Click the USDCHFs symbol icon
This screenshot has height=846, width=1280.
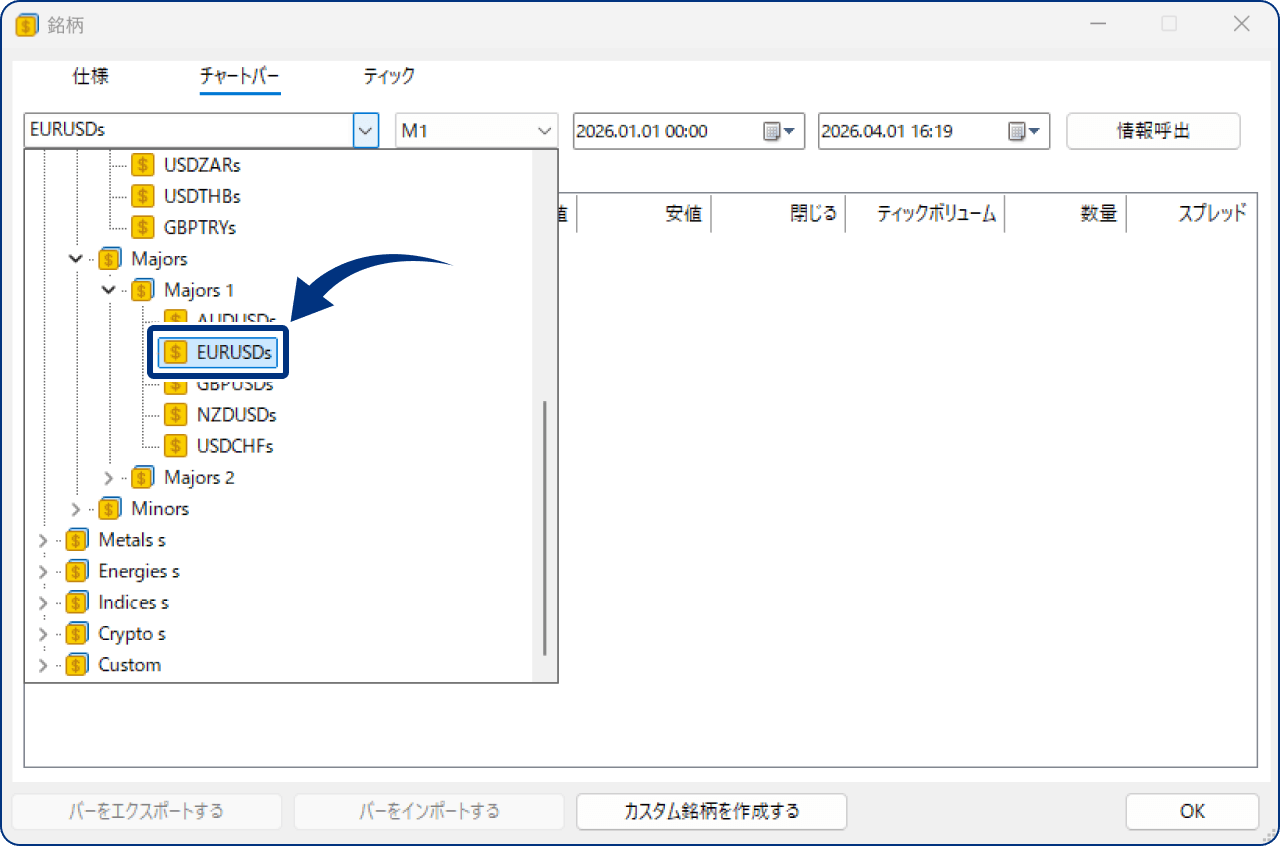point(175,445)
